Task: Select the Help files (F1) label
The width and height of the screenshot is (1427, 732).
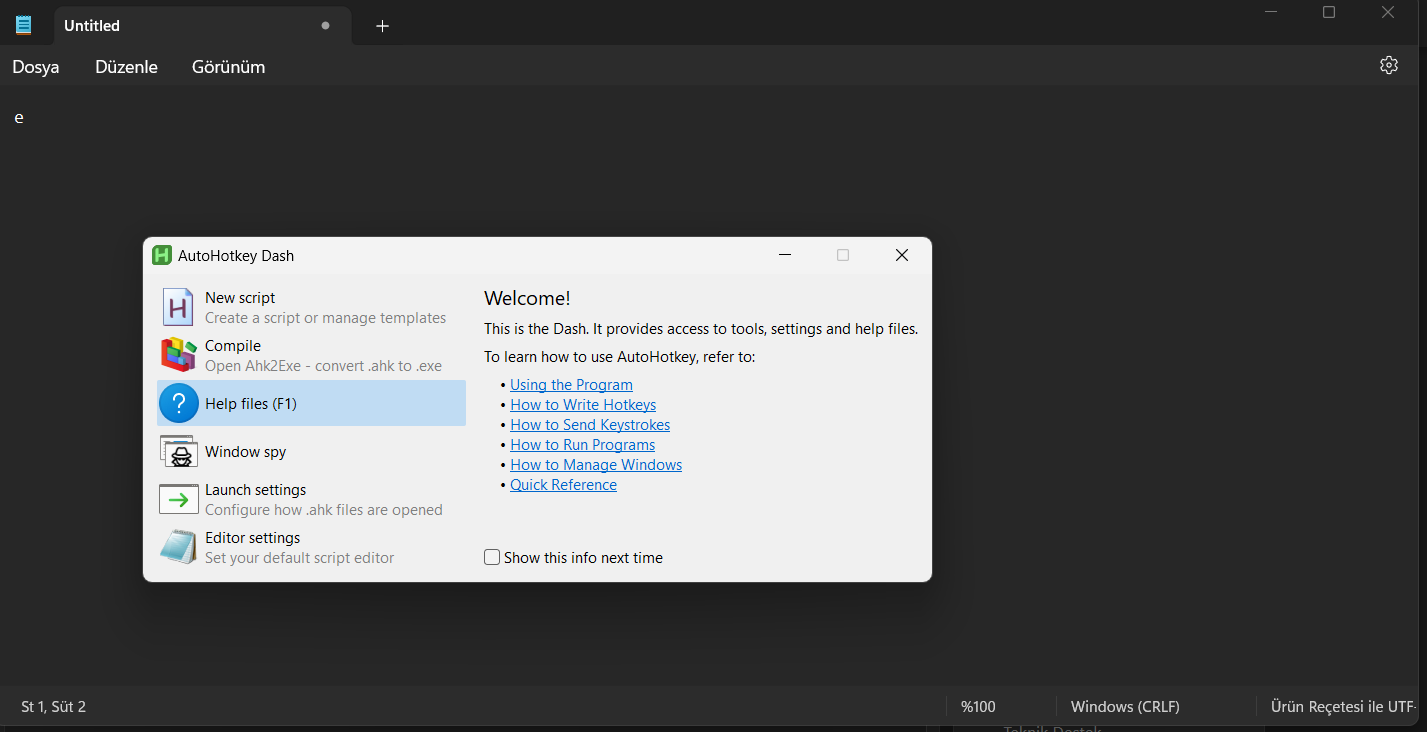Action: (251, 404)
